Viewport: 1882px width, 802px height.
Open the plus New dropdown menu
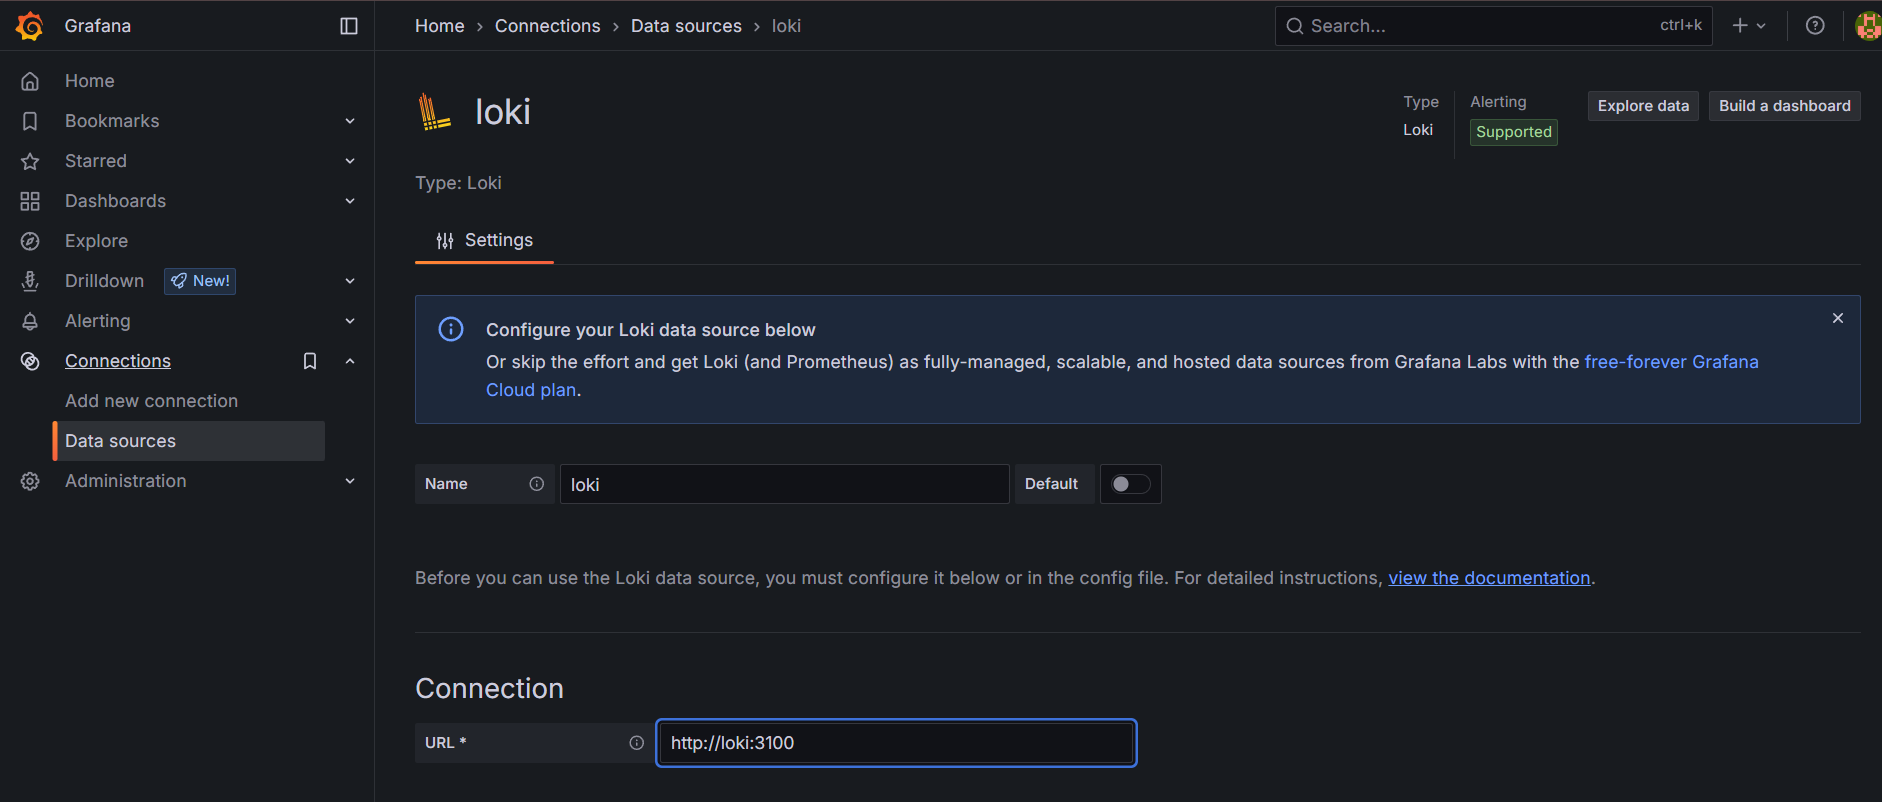pyautogui.click(x=1749, y=26)
